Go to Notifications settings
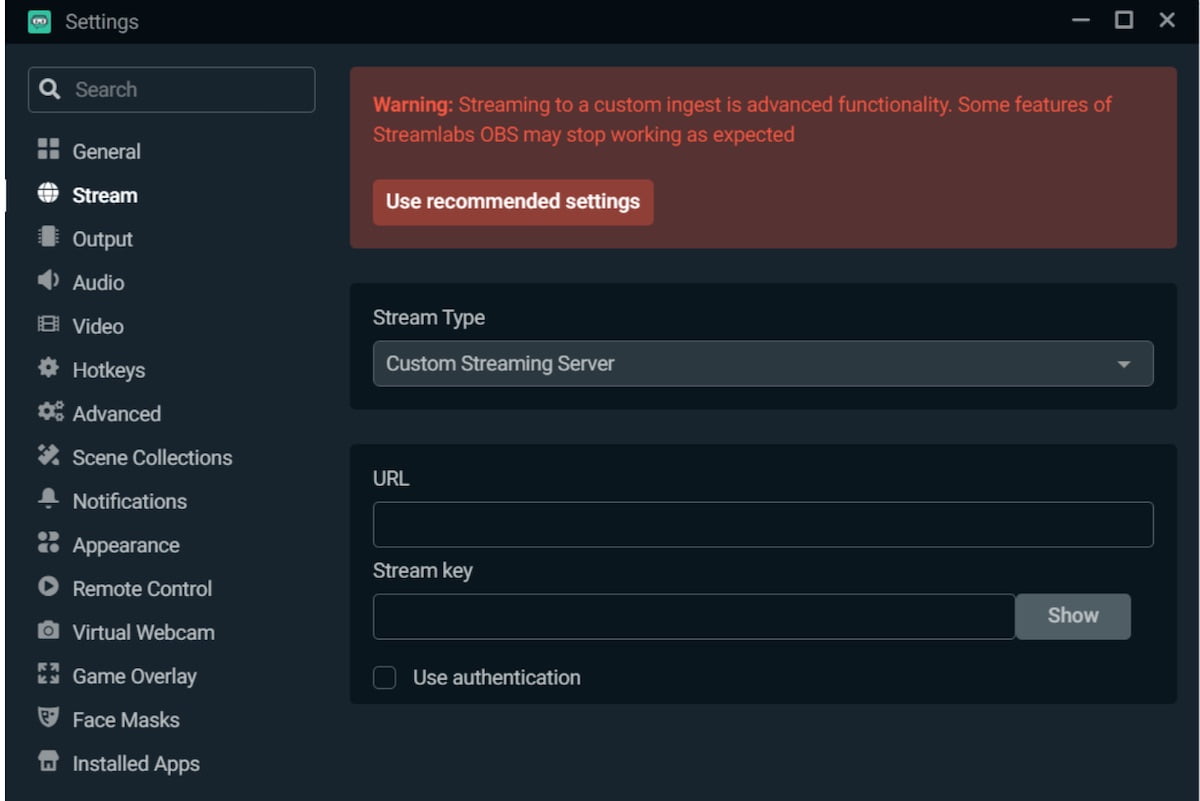1200x801 pixels. (129, 501)
